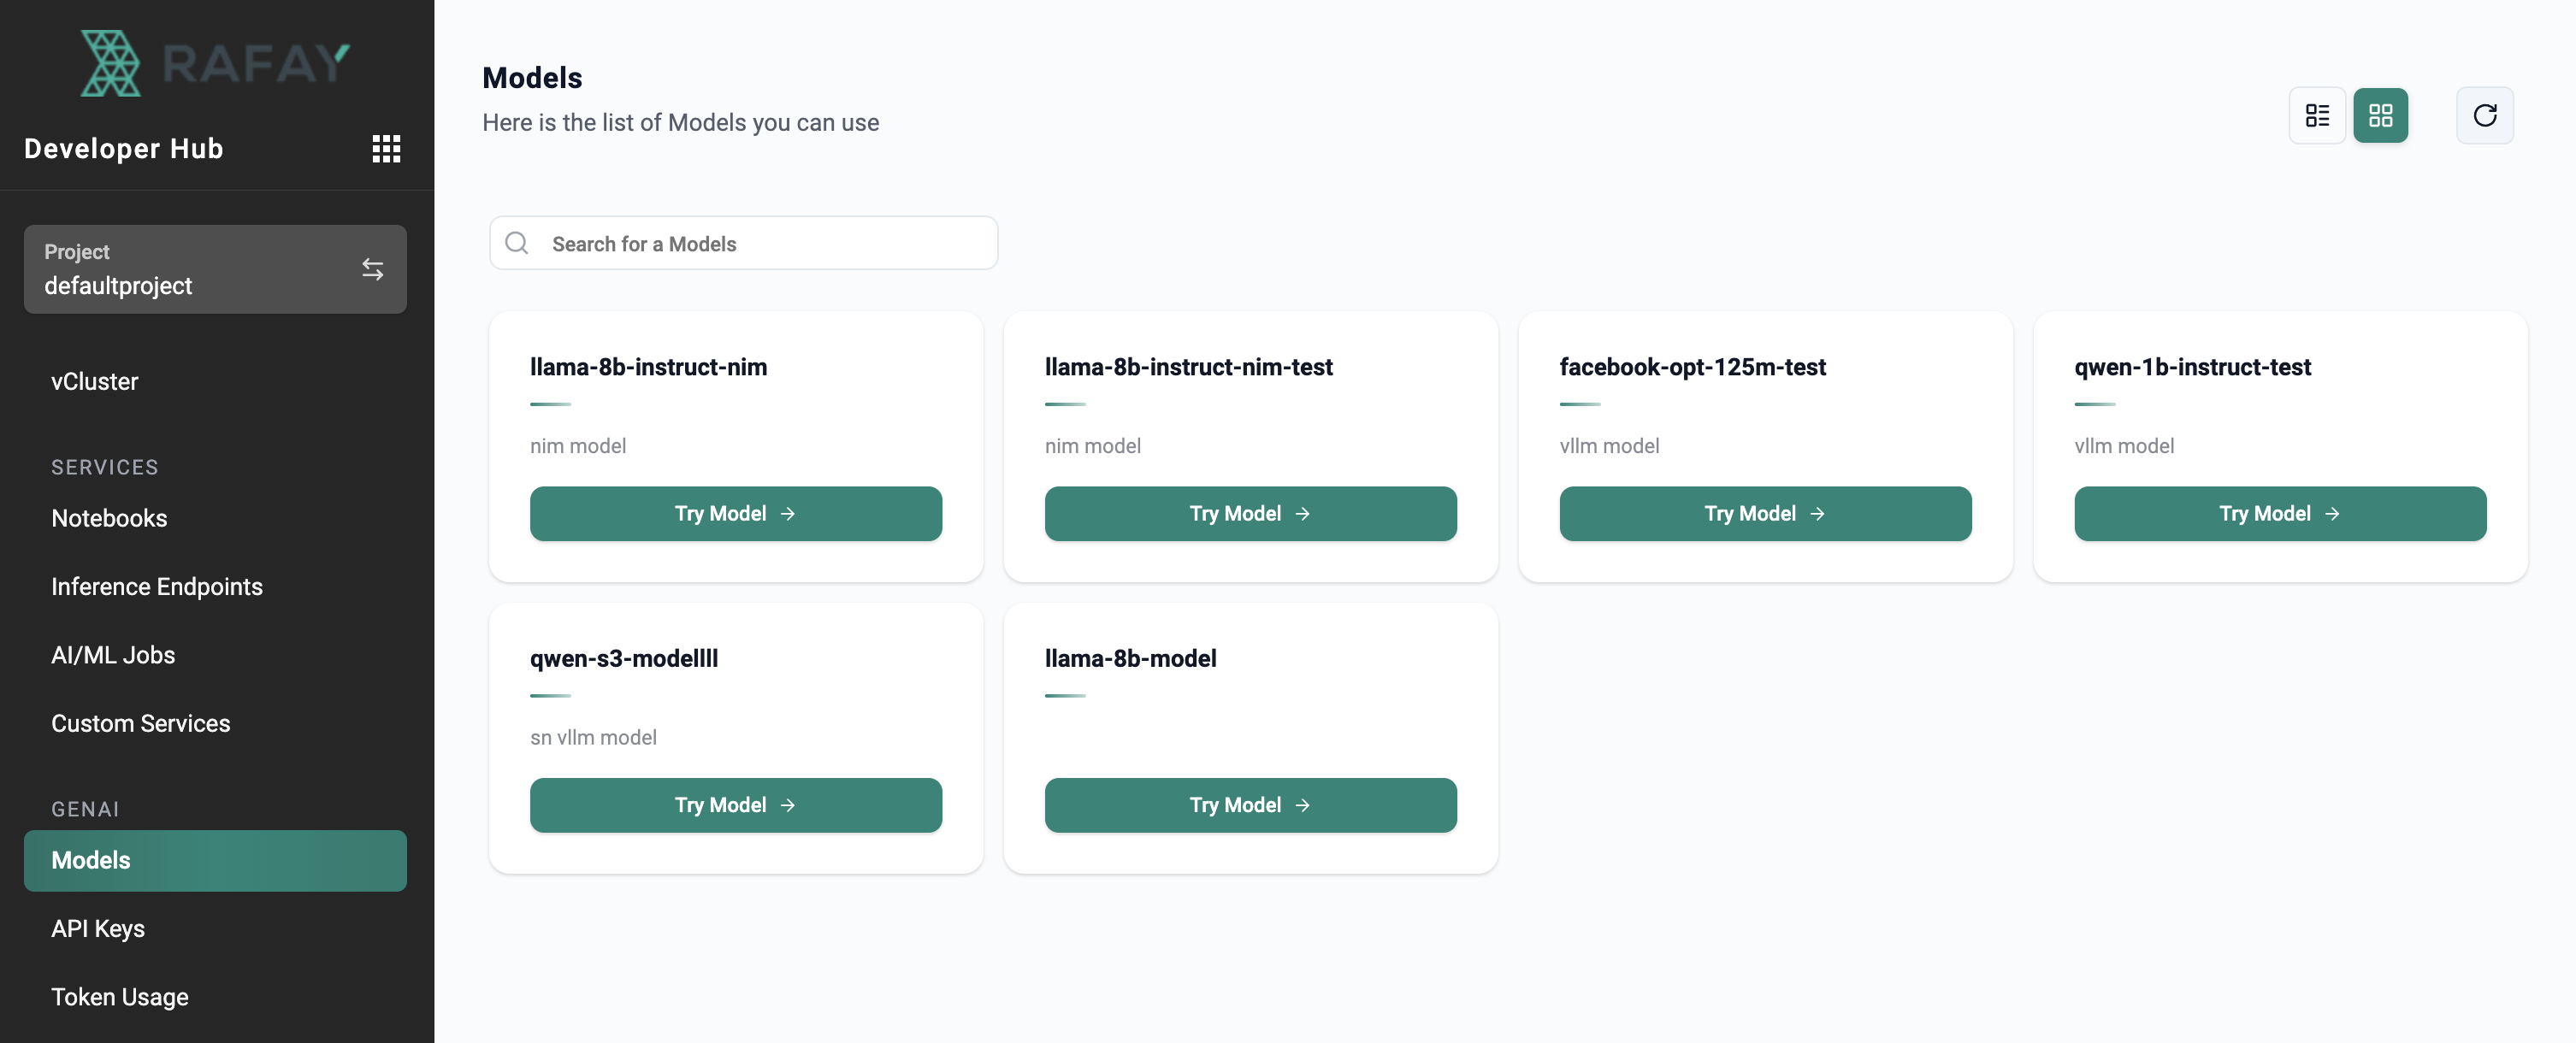Try the qwen-1b-instruct-test model

[2280, 514]
